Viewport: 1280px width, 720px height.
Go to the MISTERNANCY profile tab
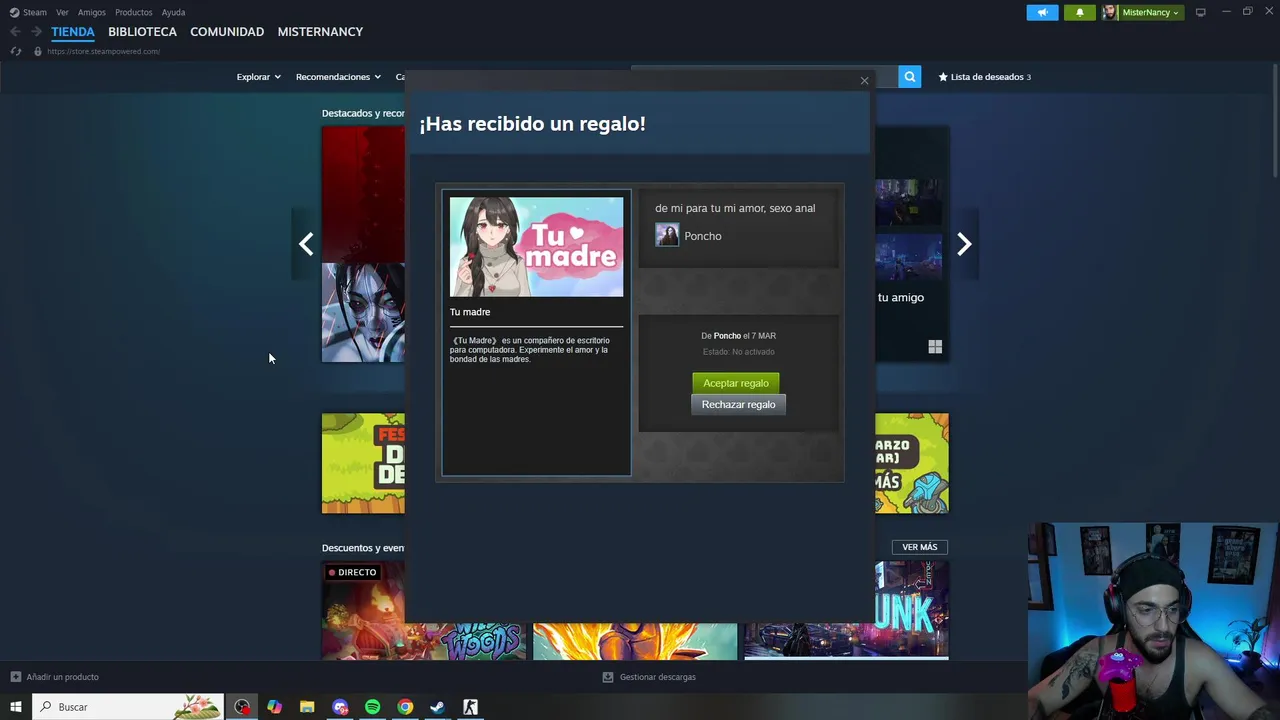pyautogui.click(x=320, y=32)
